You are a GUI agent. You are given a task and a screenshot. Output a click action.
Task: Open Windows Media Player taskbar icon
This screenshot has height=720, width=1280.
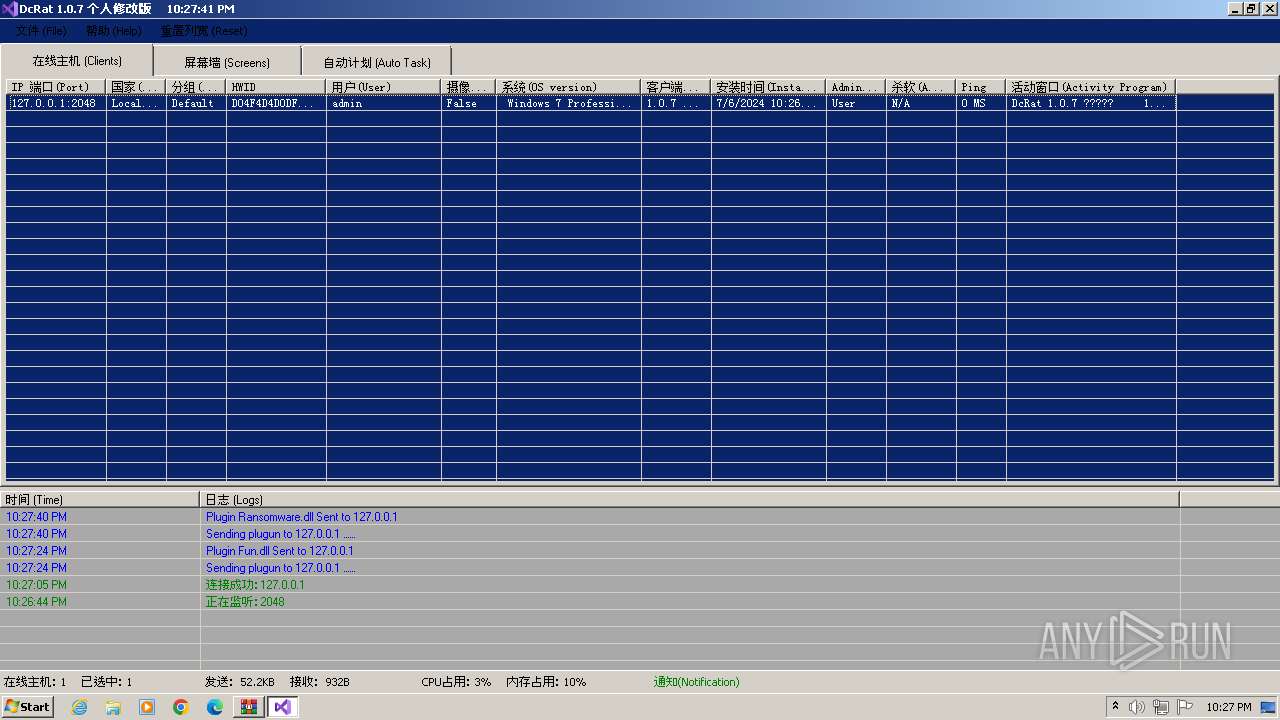(147, 707)
